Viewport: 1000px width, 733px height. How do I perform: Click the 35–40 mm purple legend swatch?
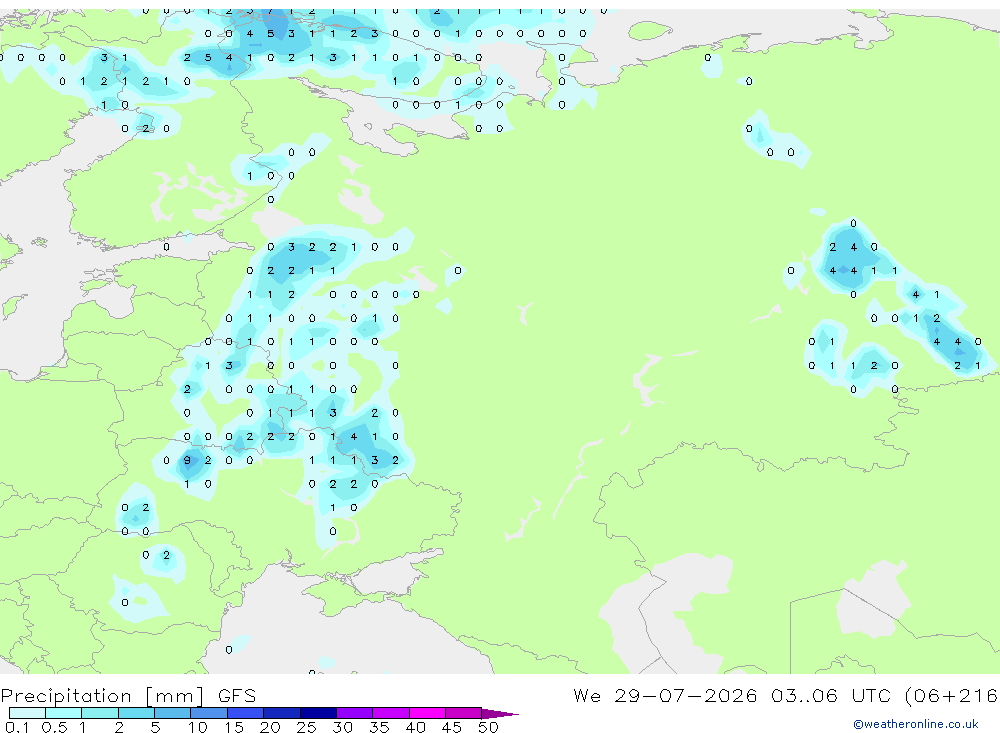coord(391,713)
